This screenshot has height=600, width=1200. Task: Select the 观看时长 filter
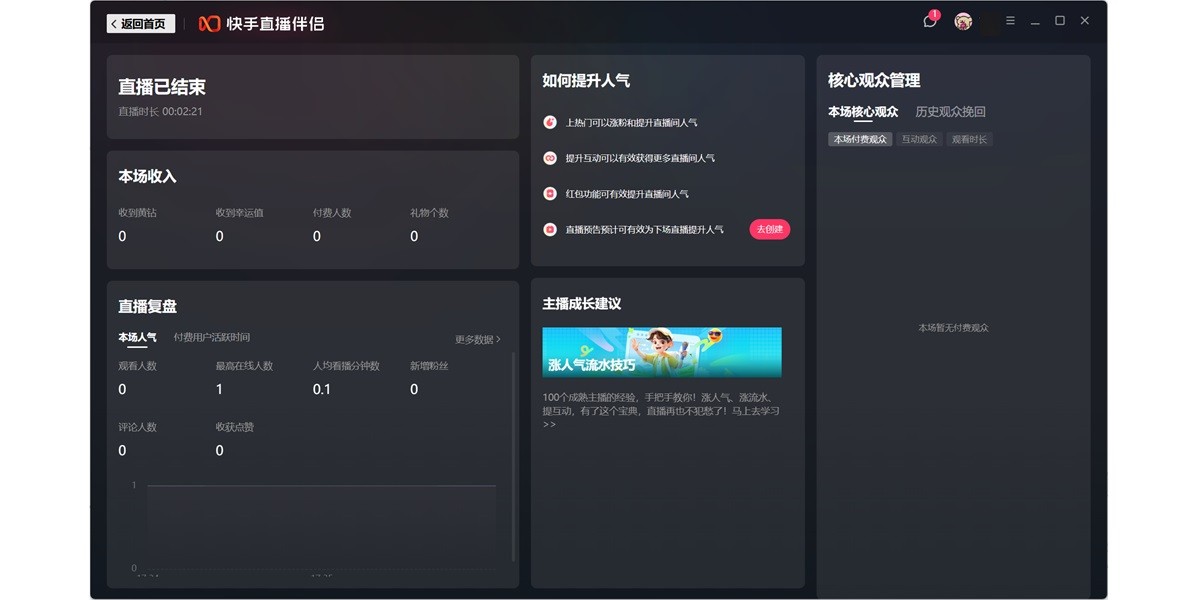point(969,140)
